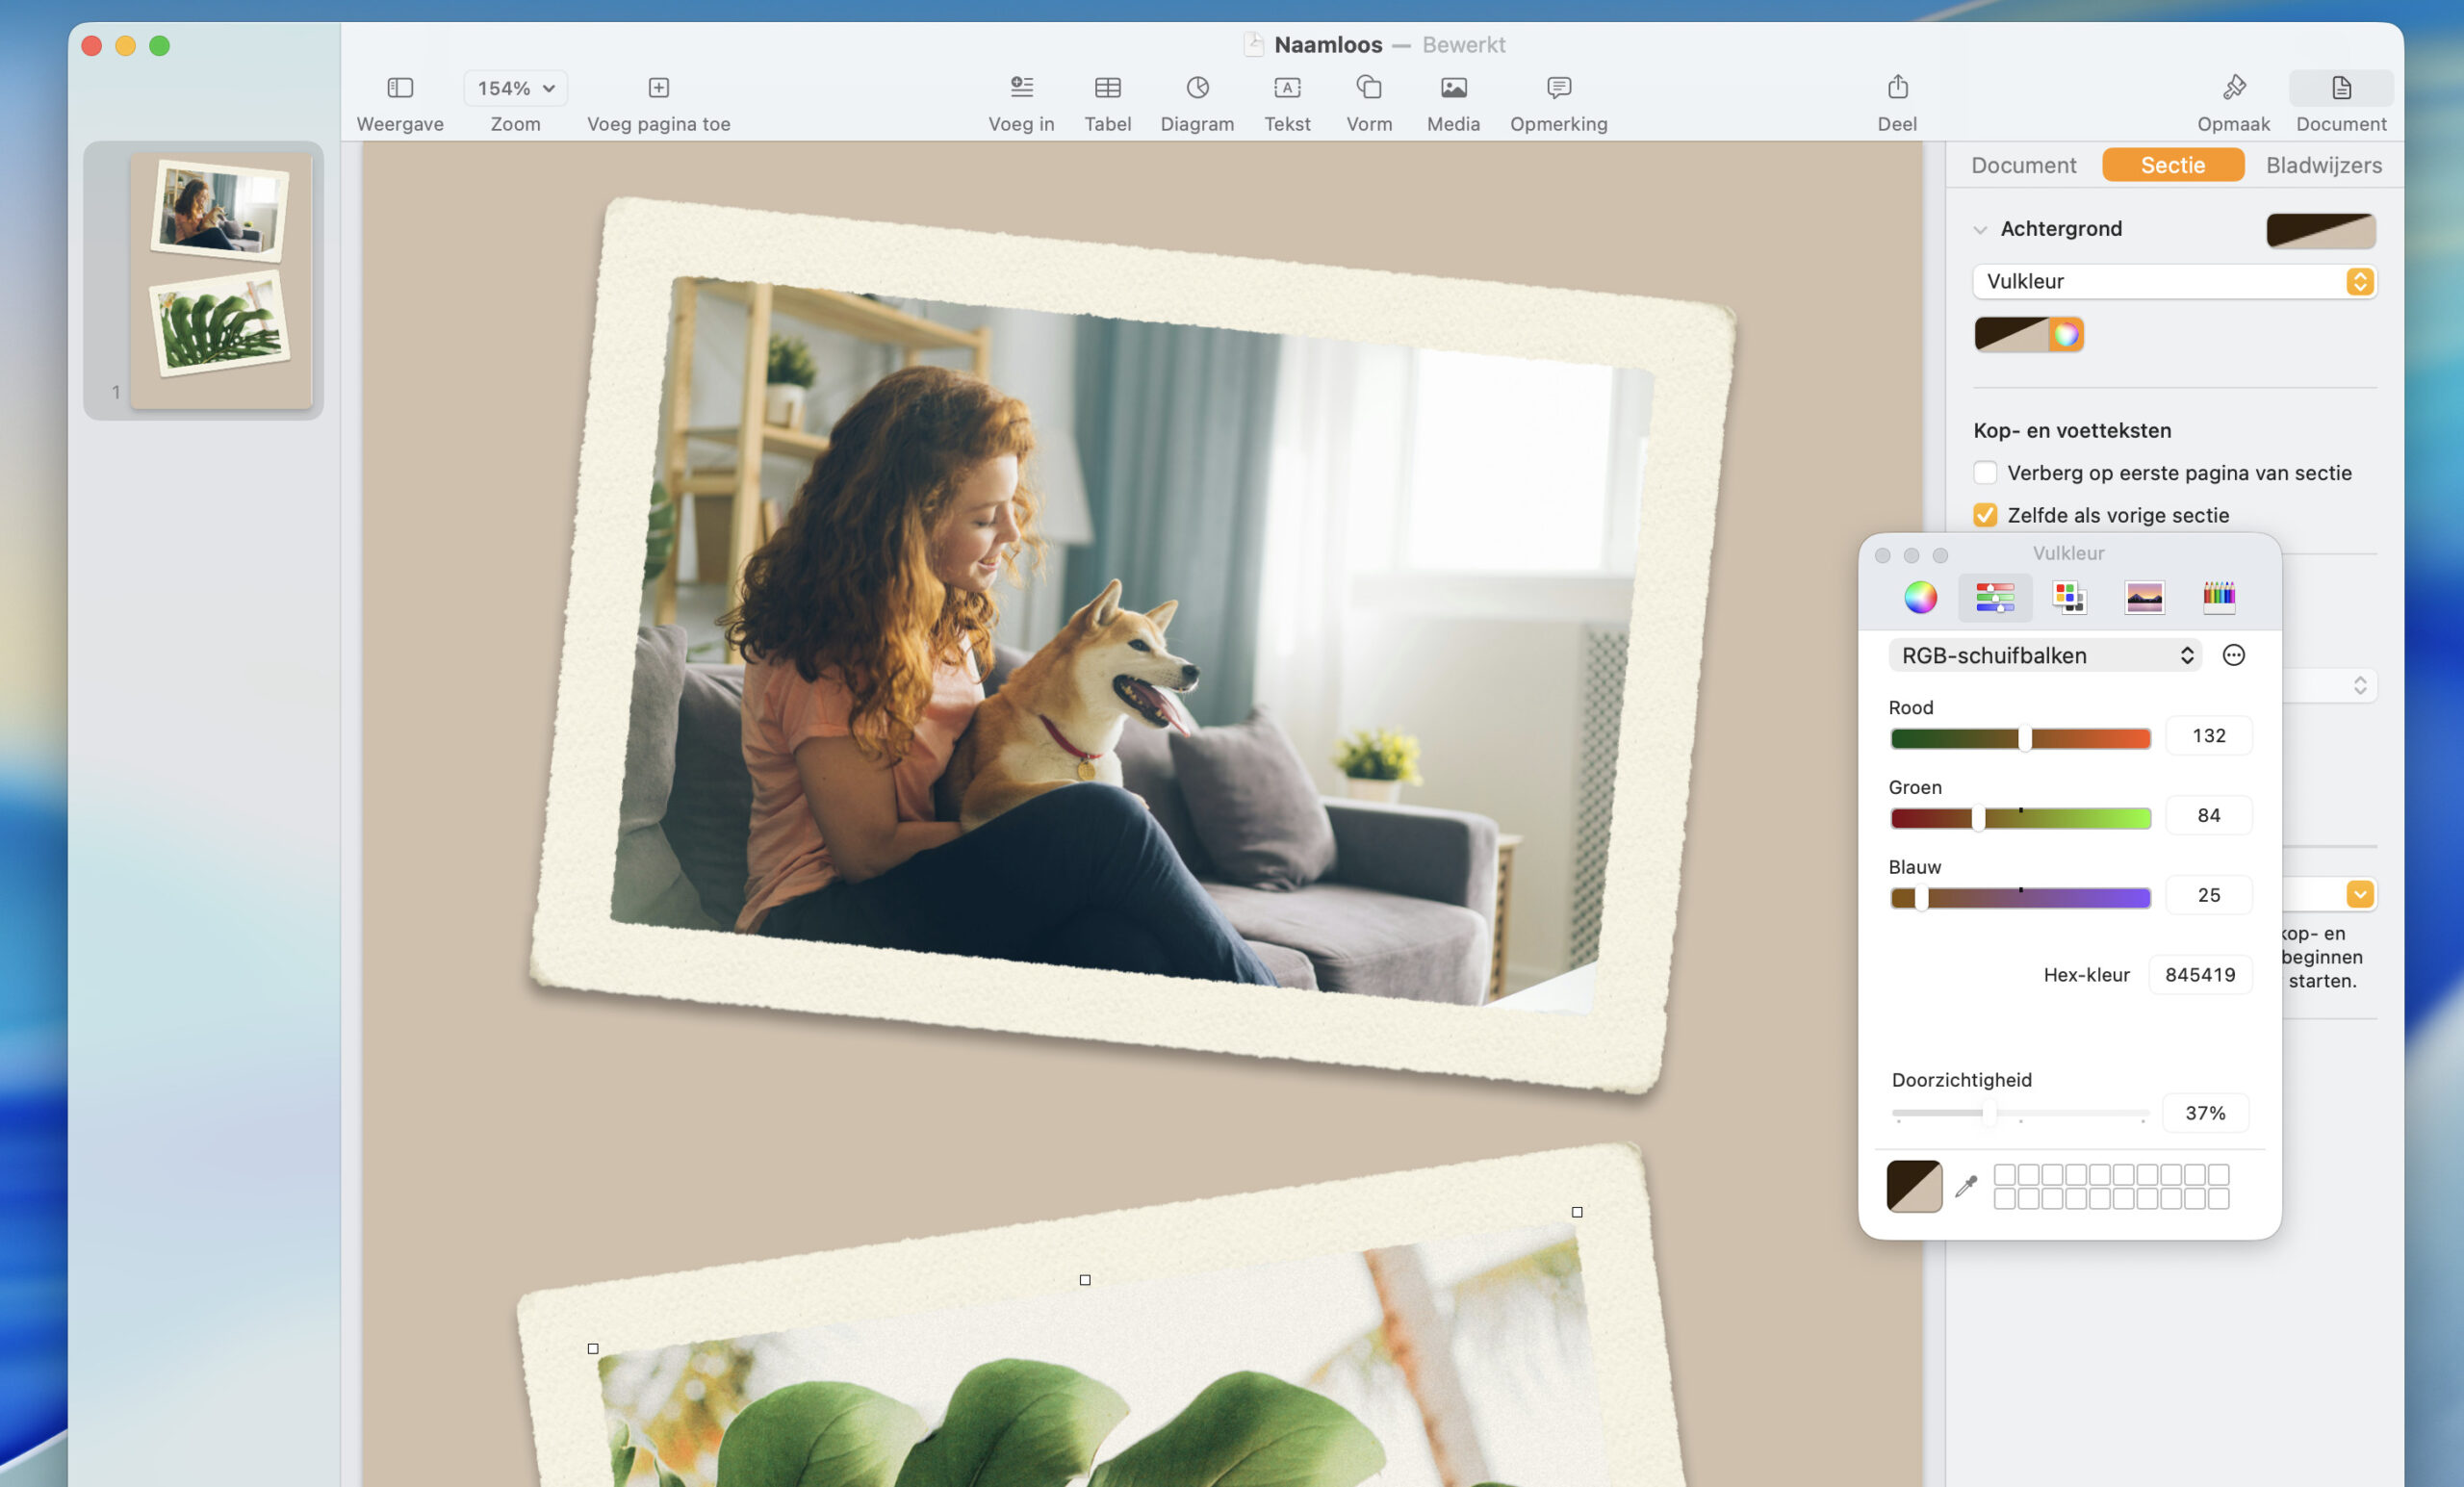The image size is (2464, 1487).
Task: Enable Verberg op eerste pagina checkbox
Action: point(1984,472)
